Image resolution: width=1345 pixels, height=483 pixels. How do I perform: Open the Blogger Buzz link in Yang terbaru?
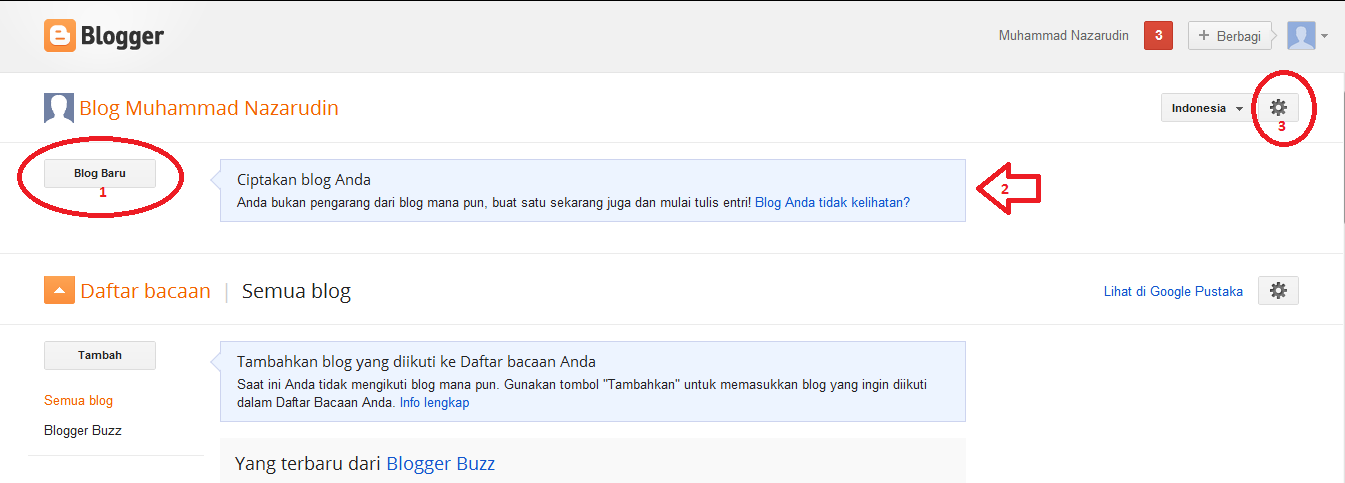pyautogui.click(x=441, y=463)
